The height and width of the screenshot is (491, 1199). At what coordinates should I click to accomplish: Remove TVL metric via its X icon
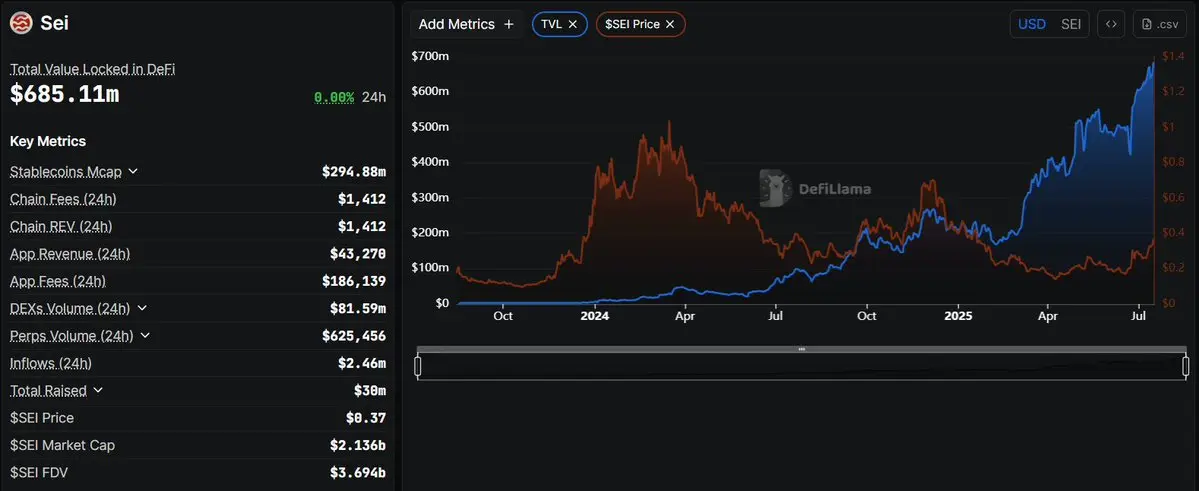[x=573, y=24]
